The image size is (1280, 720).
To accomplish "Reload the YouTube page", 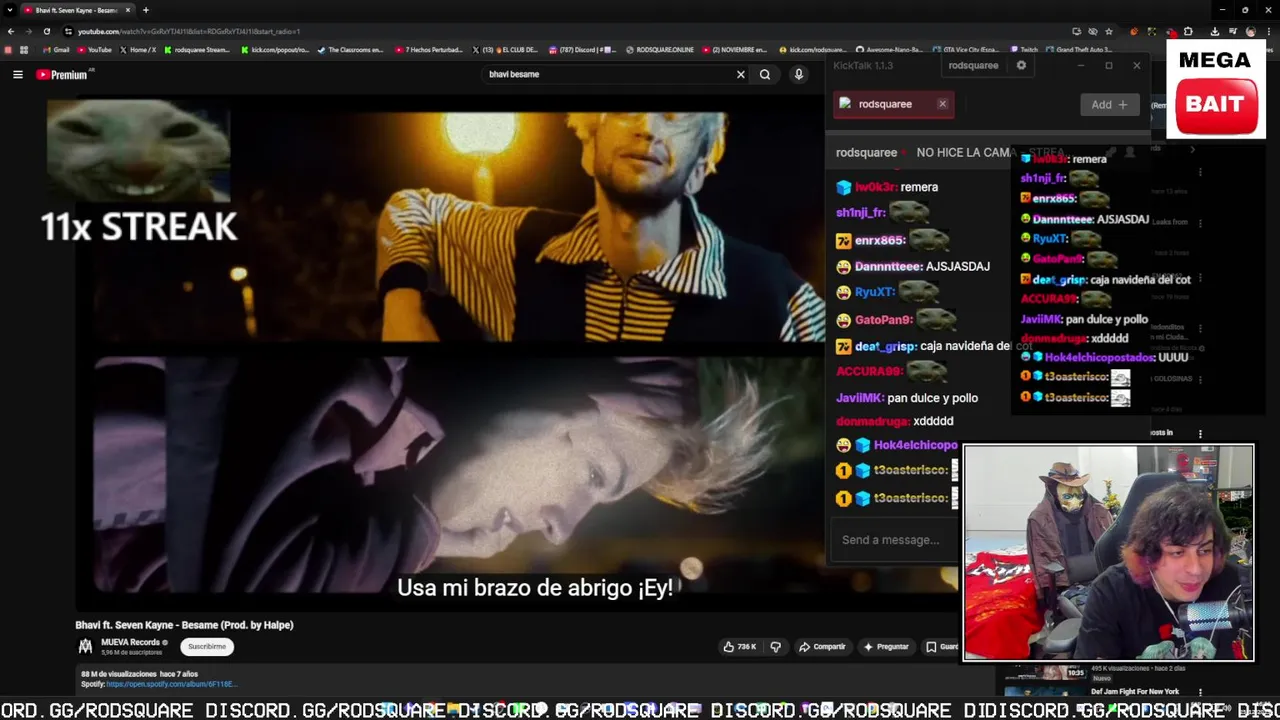I will (x=46, y=31).
